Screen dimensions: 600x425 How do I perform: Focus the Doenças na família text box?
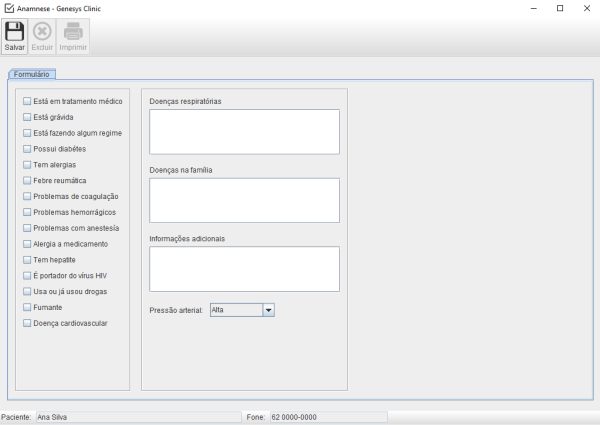coord(244,200)
